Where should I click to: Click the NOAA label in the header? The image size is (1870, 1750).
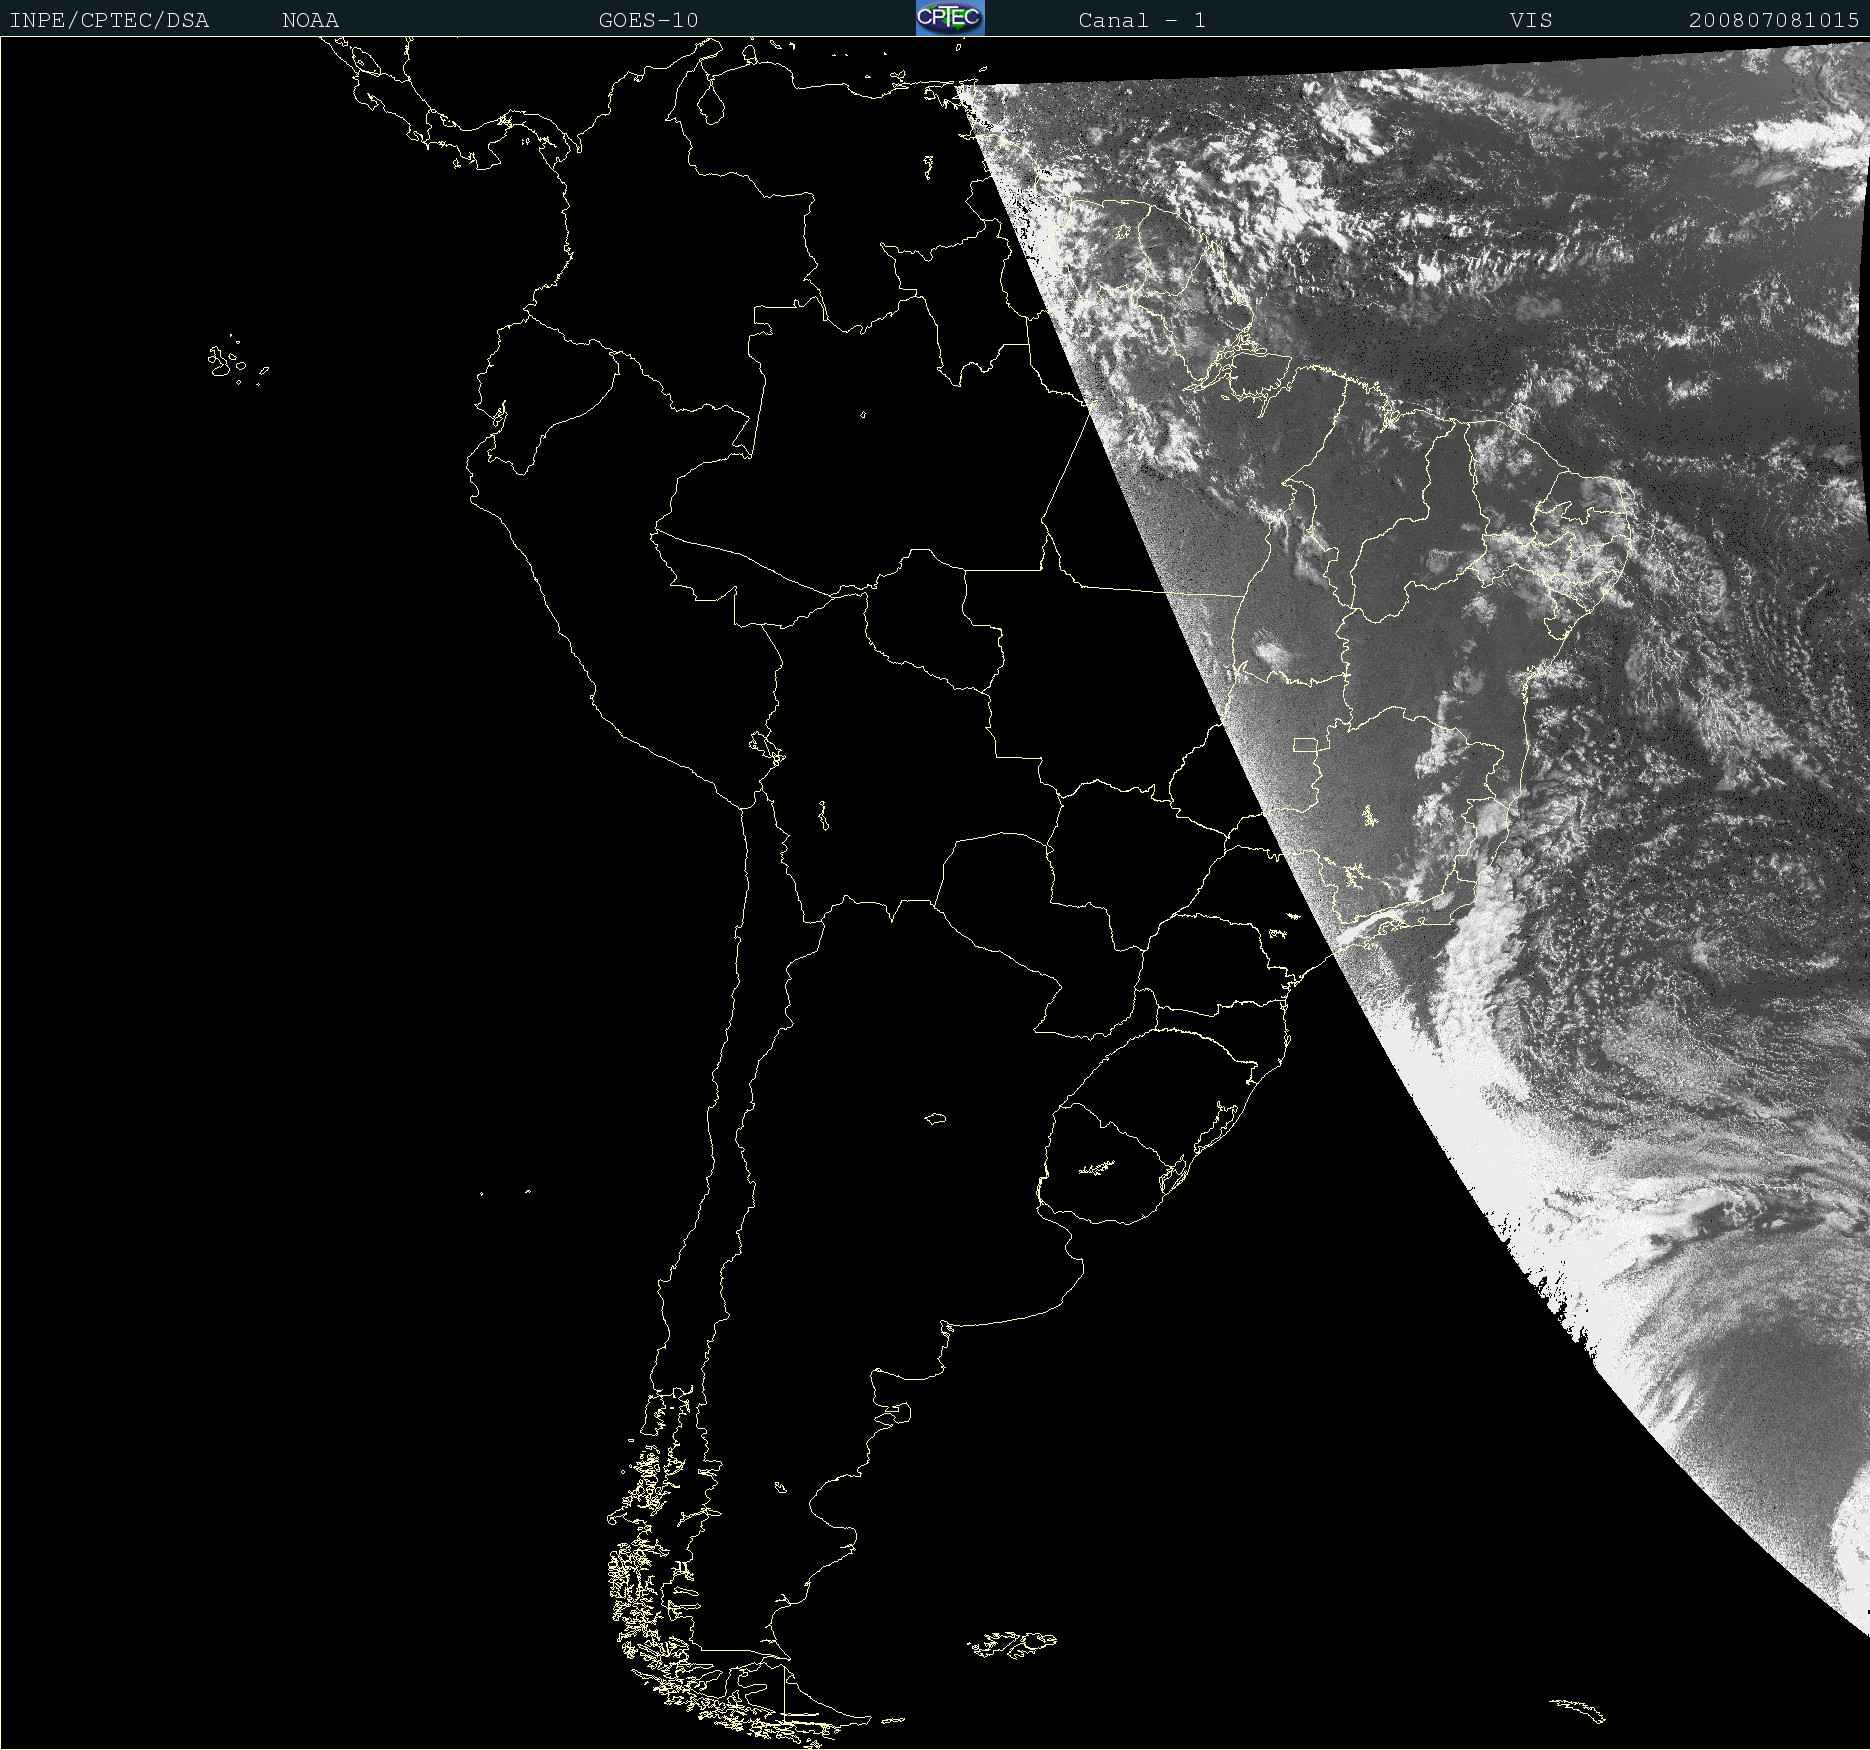click(310, 20)
